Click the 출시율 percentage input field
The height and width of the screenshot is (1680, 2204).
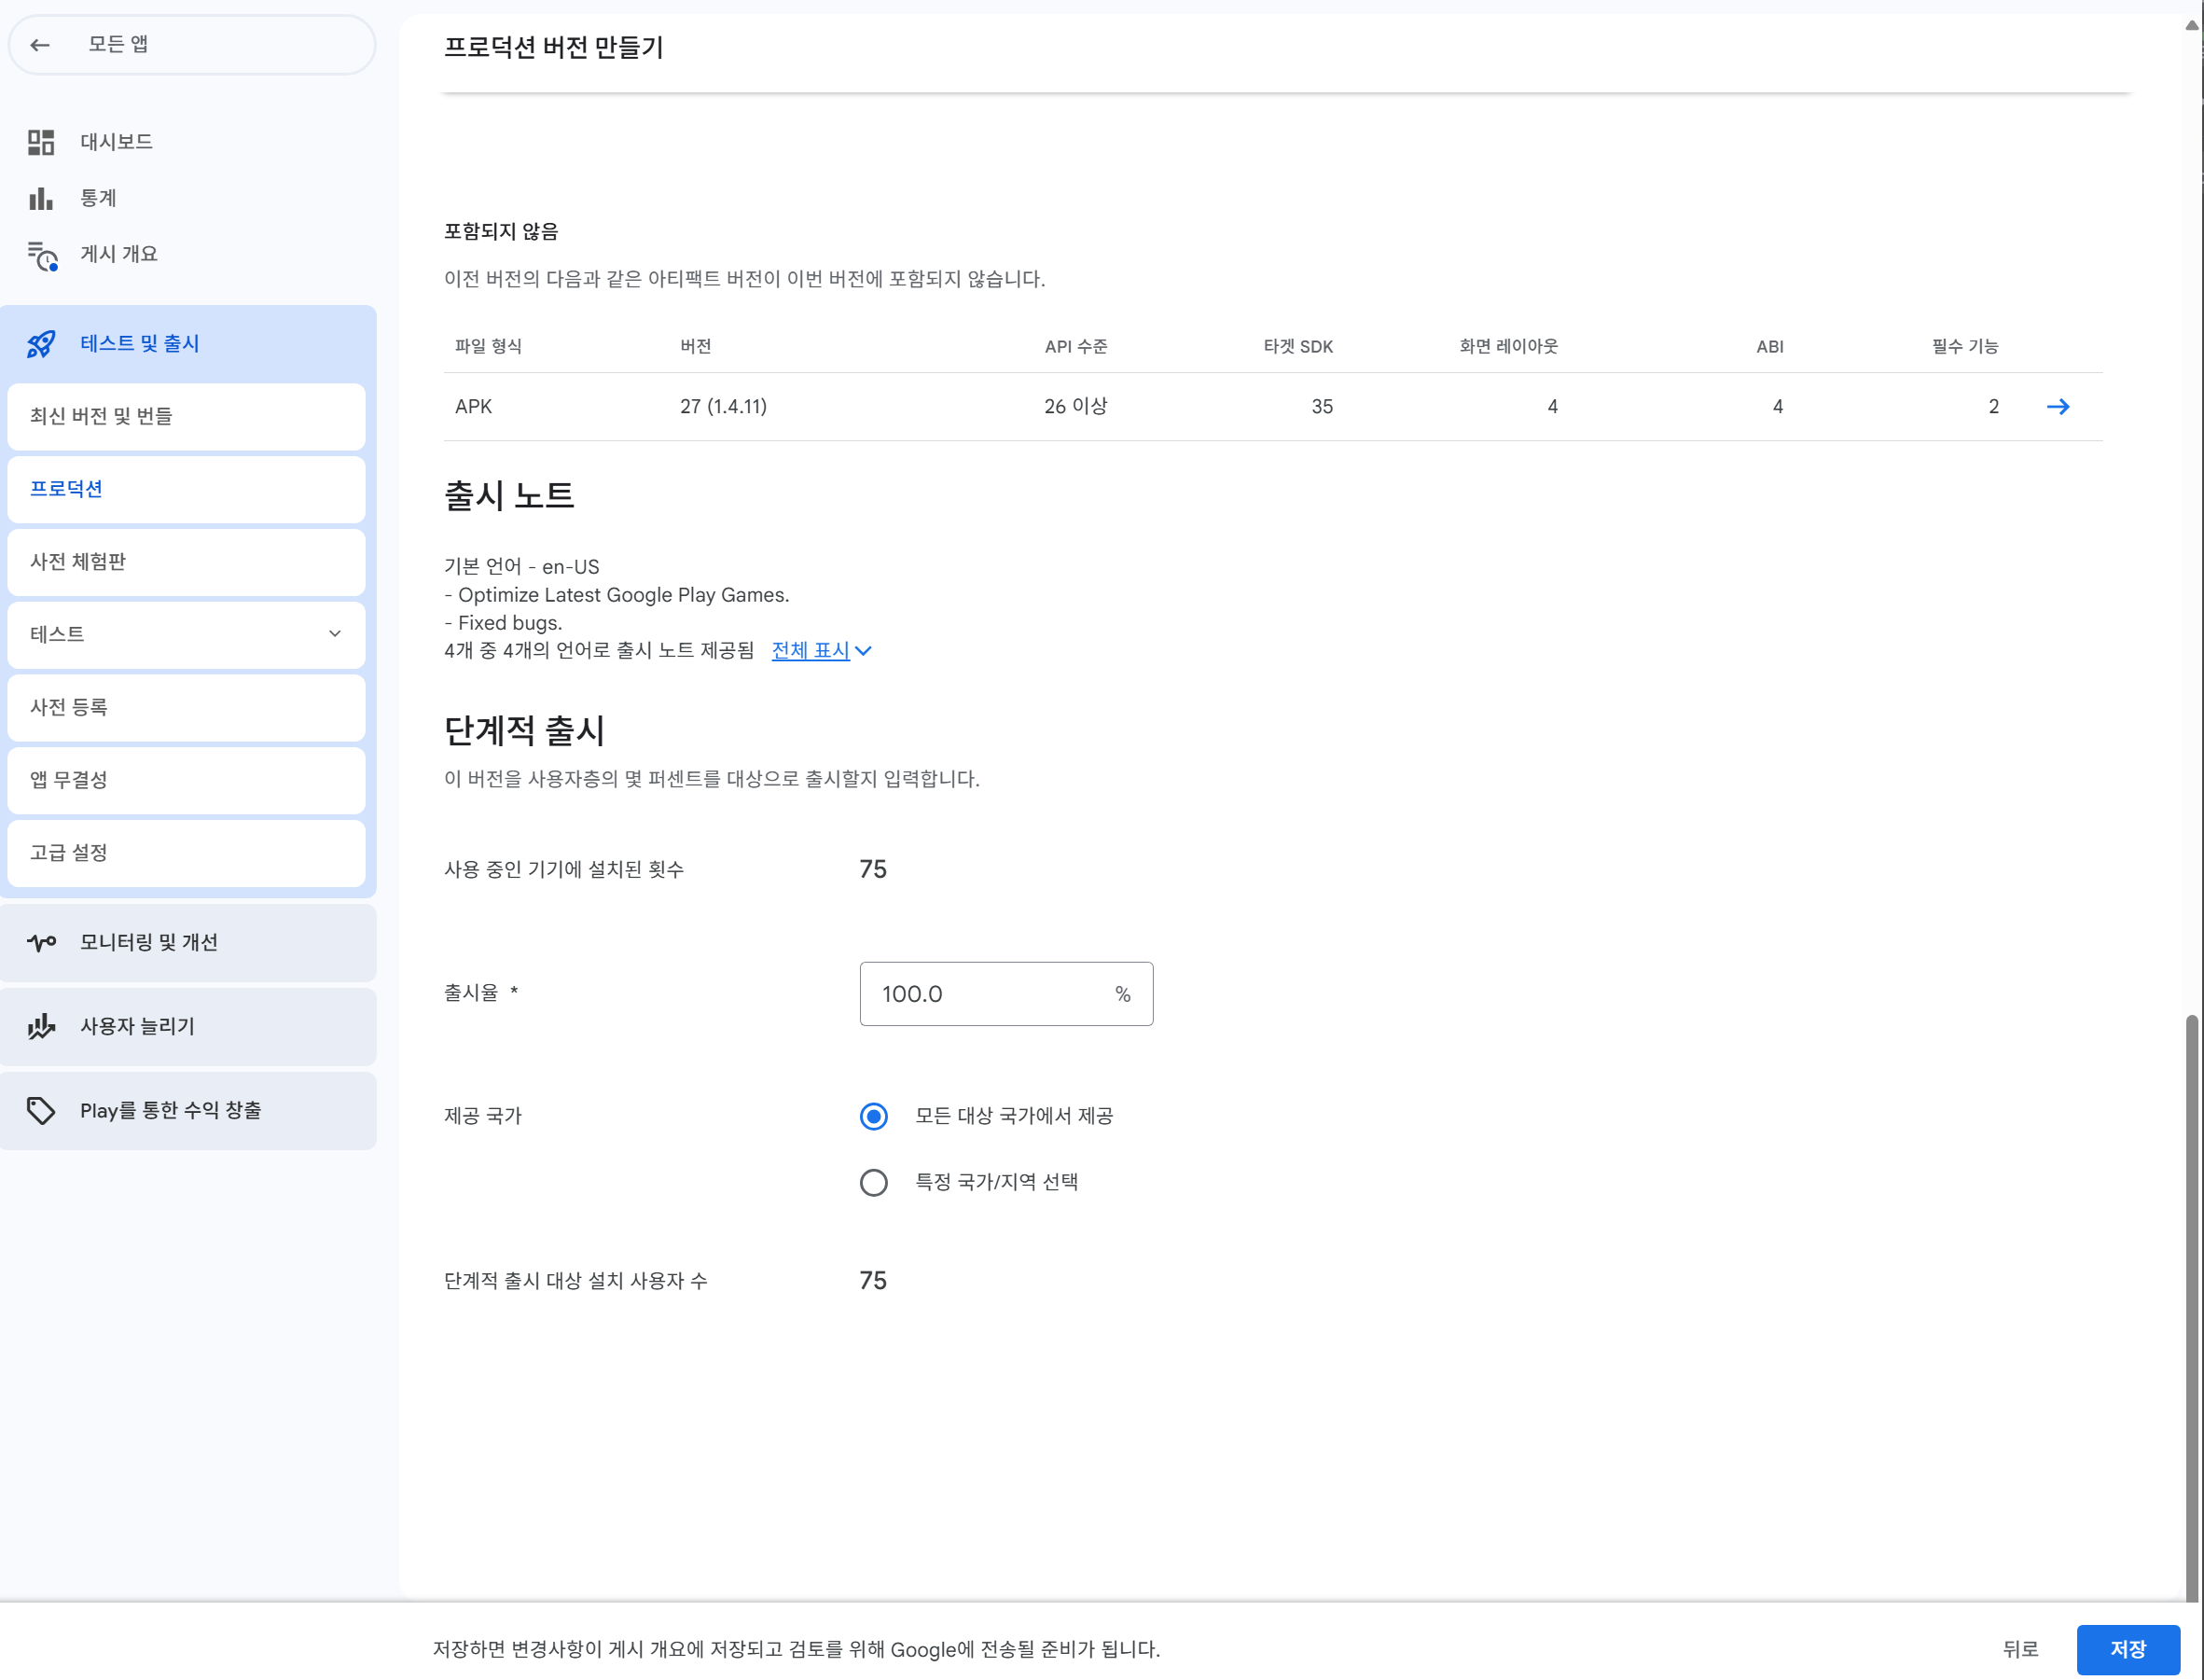click(988, 994)
